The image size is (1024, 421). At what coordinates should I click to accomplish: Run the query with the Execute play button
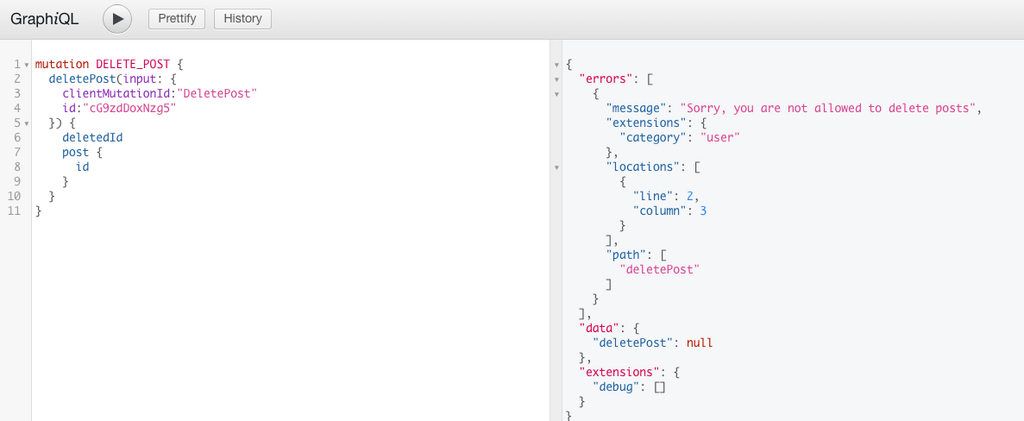pos(118,19)
